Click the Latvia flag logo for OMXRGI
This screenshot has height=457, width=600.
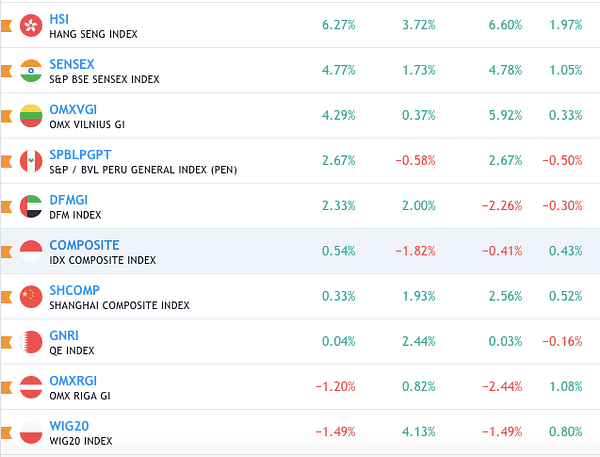[31, 387]
